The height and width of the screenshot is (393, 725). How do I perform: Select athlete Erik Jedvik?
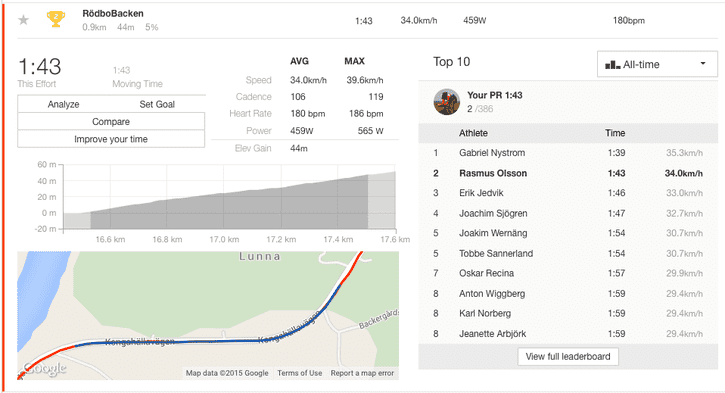pyautogui.click(x=481, y=193)
